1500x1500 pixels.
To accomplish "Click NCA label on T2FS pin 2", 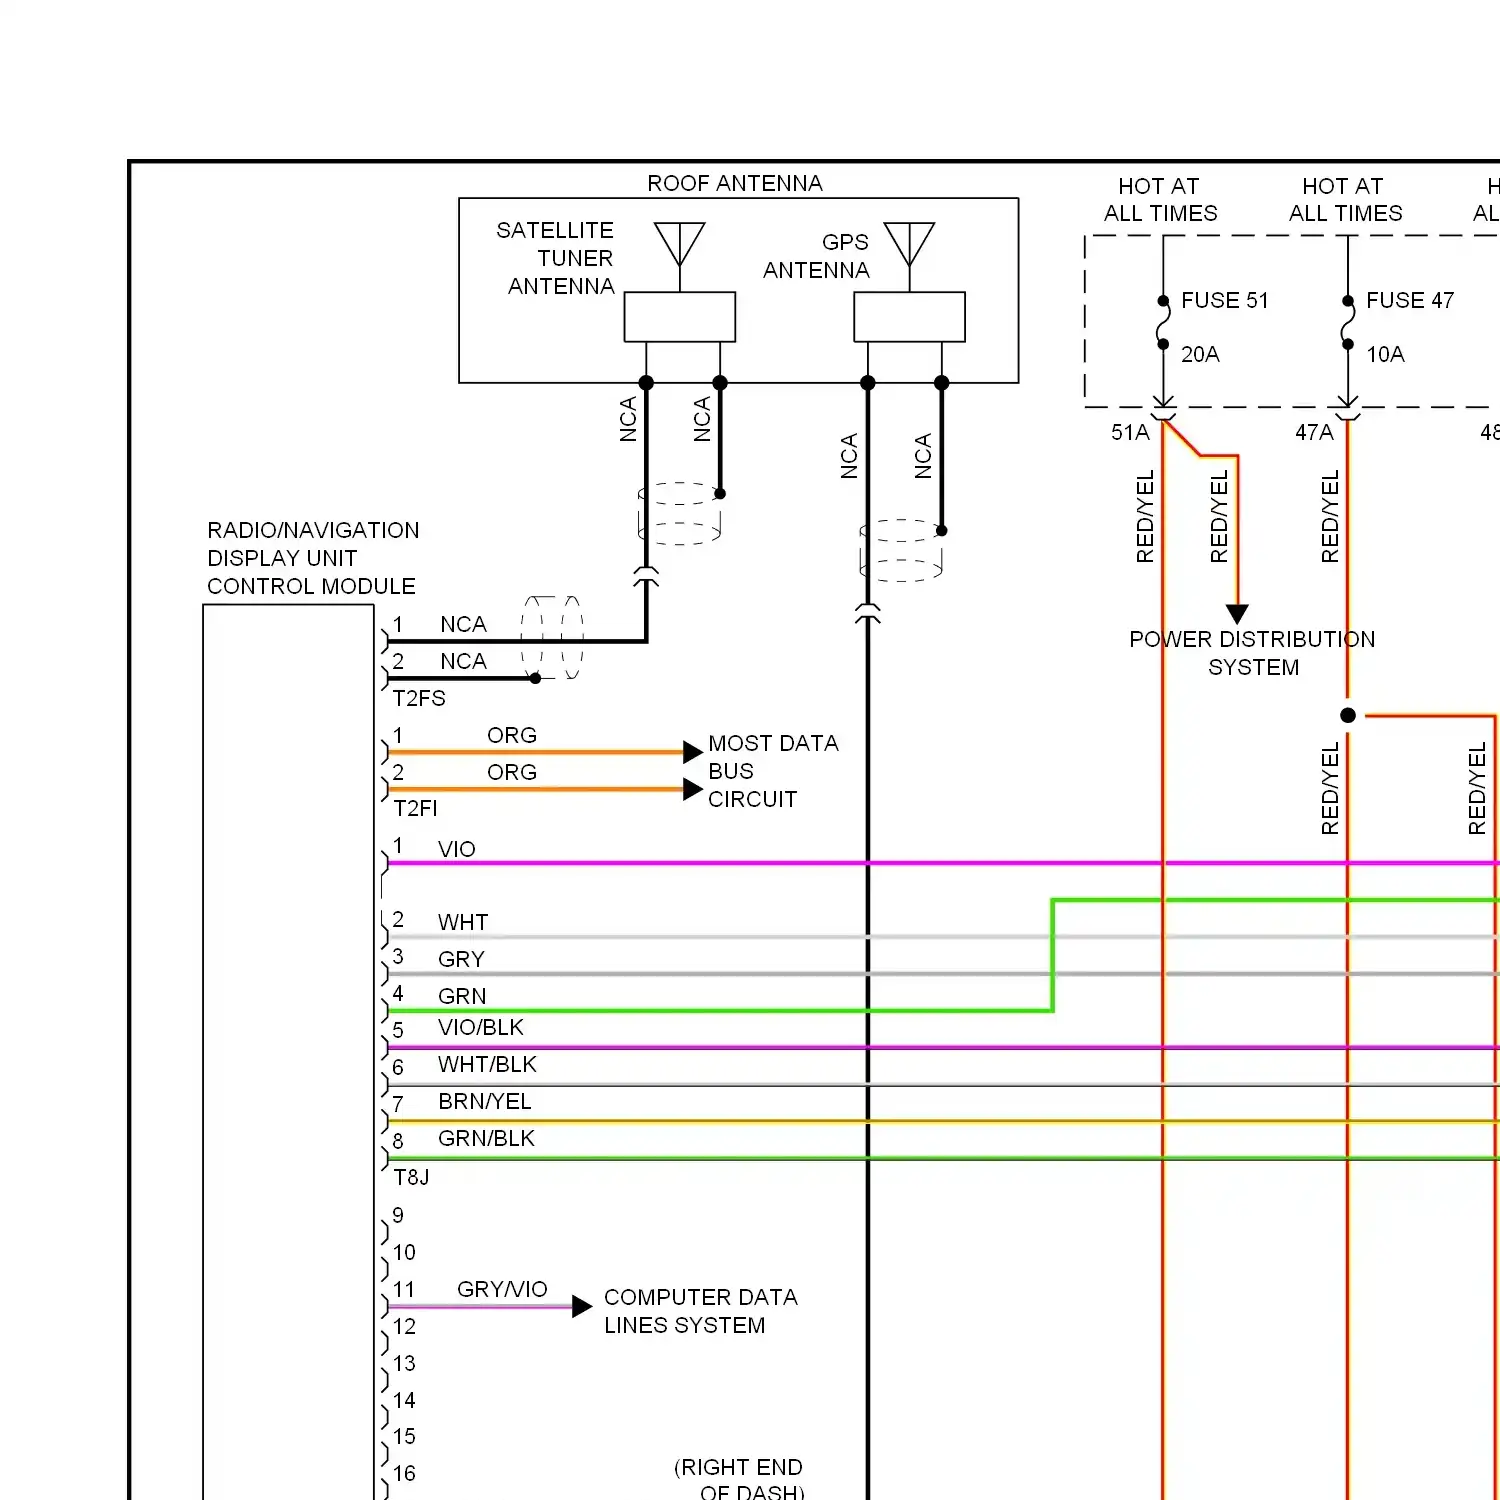I will click(x=463, y=661).
